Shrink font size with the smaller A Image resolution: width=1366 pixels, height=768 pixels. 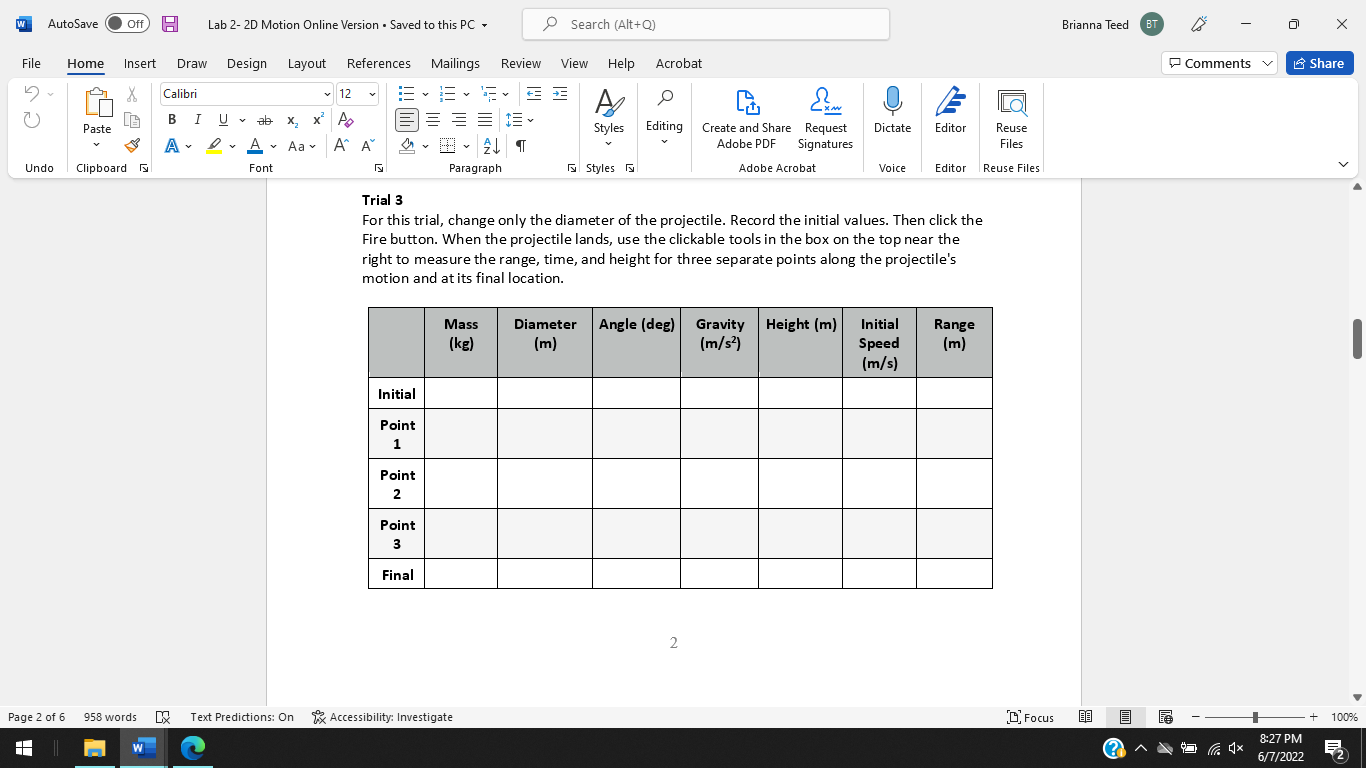click(x=367, y=146)
